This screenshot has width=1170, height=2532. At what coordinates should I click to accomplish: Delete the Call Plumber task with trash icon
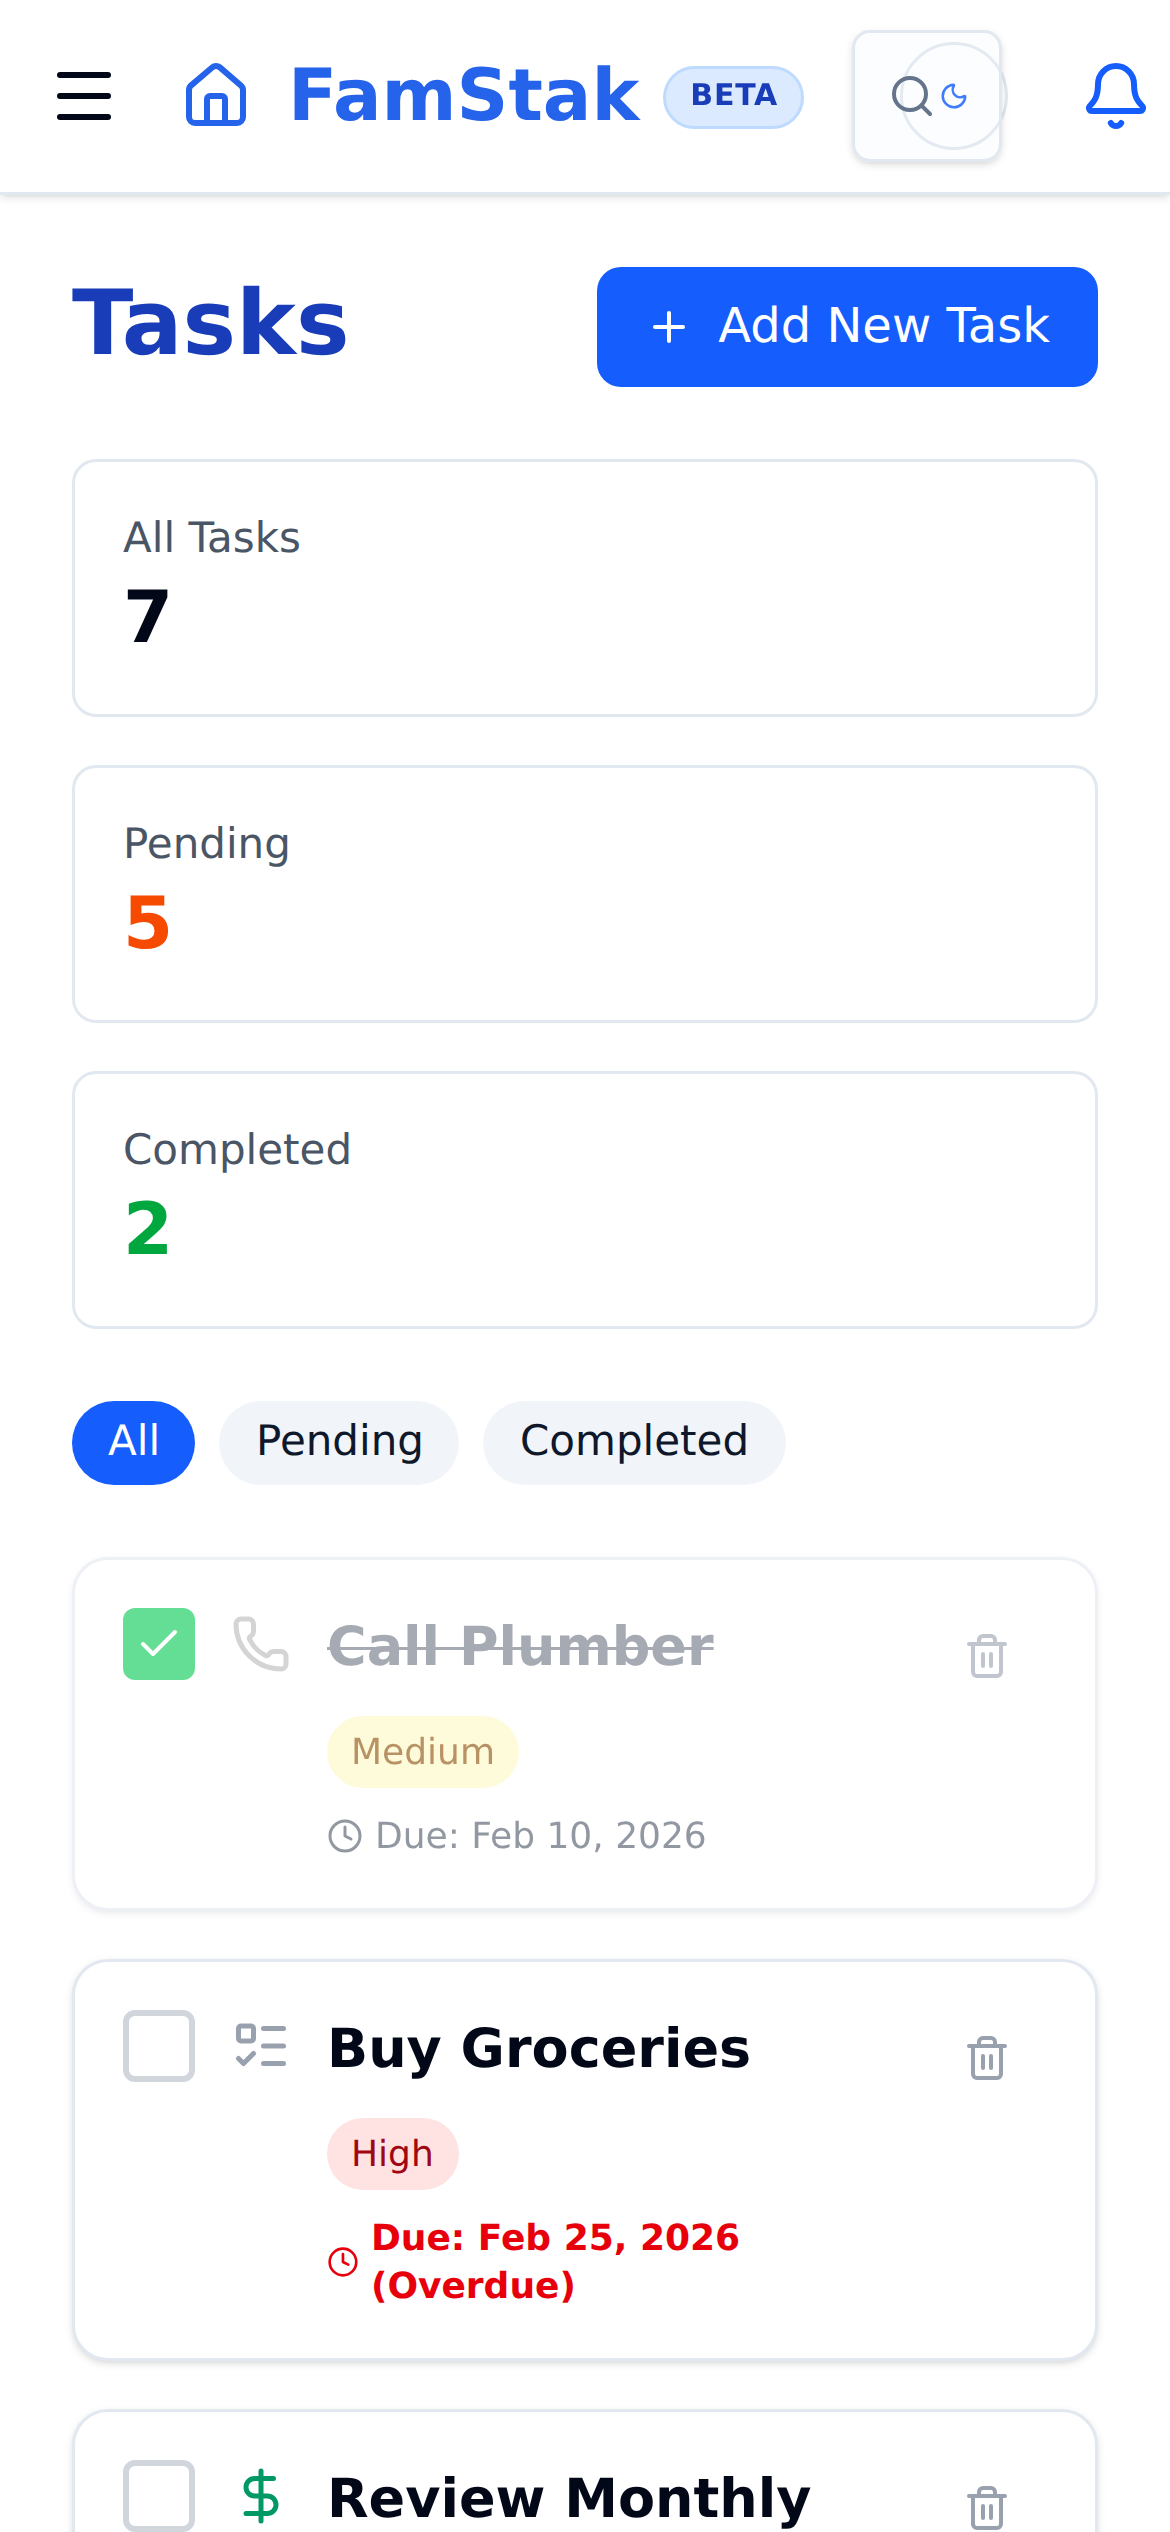pos(985,1655)
